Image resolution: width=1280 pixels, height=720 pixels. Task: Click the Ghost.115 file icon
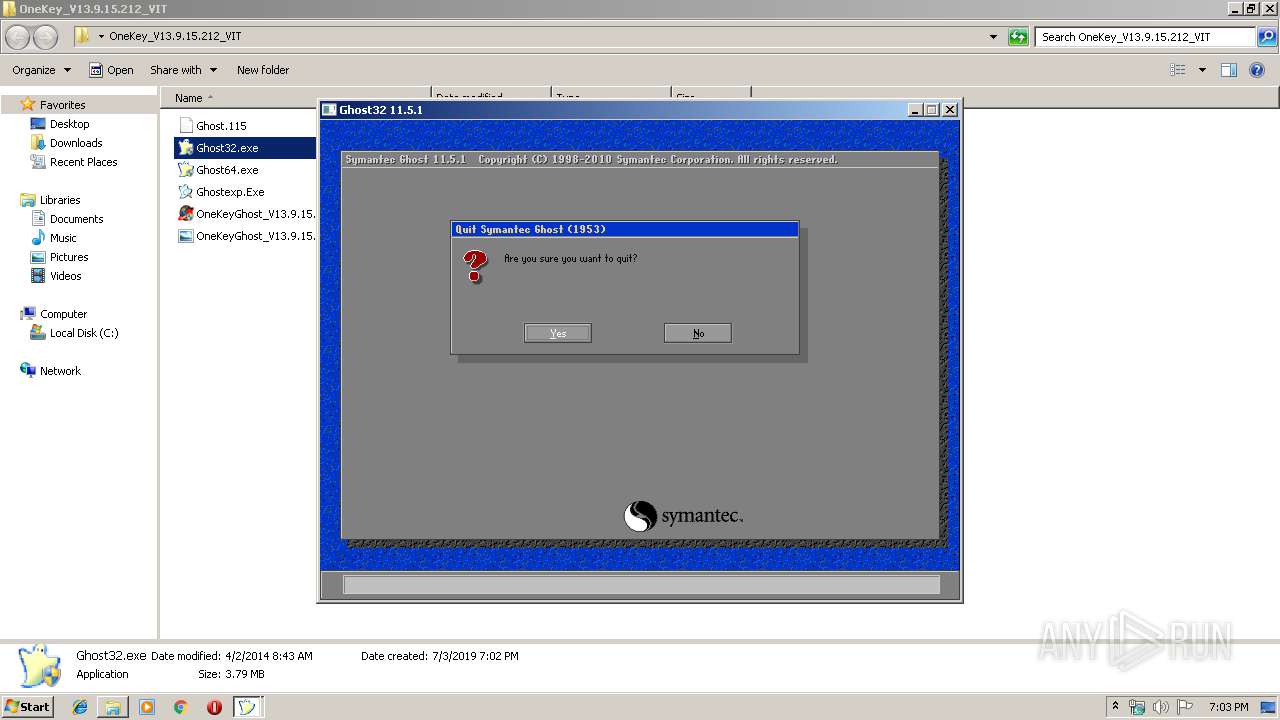pos(186,126)
